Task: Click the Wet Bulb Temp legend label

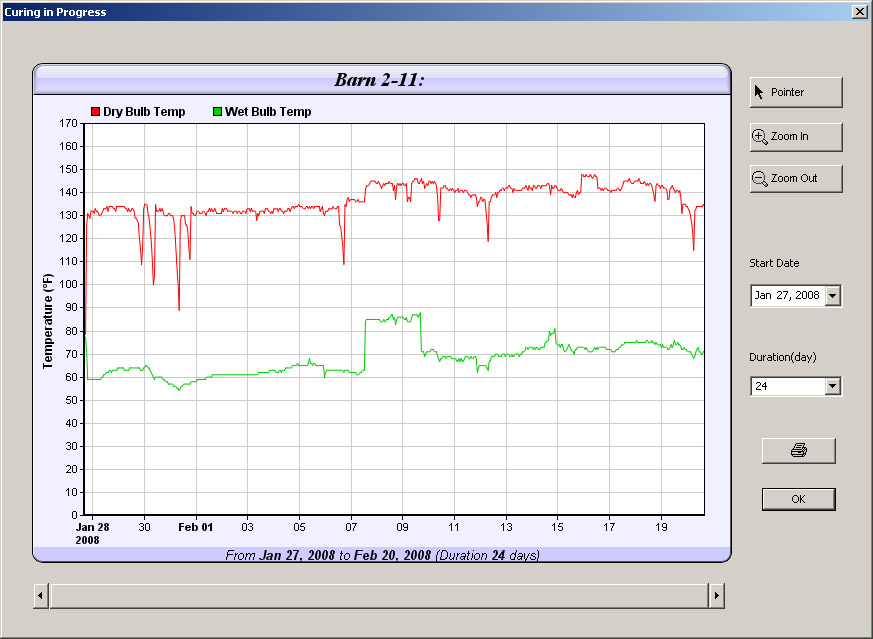Action: [268, 112]
